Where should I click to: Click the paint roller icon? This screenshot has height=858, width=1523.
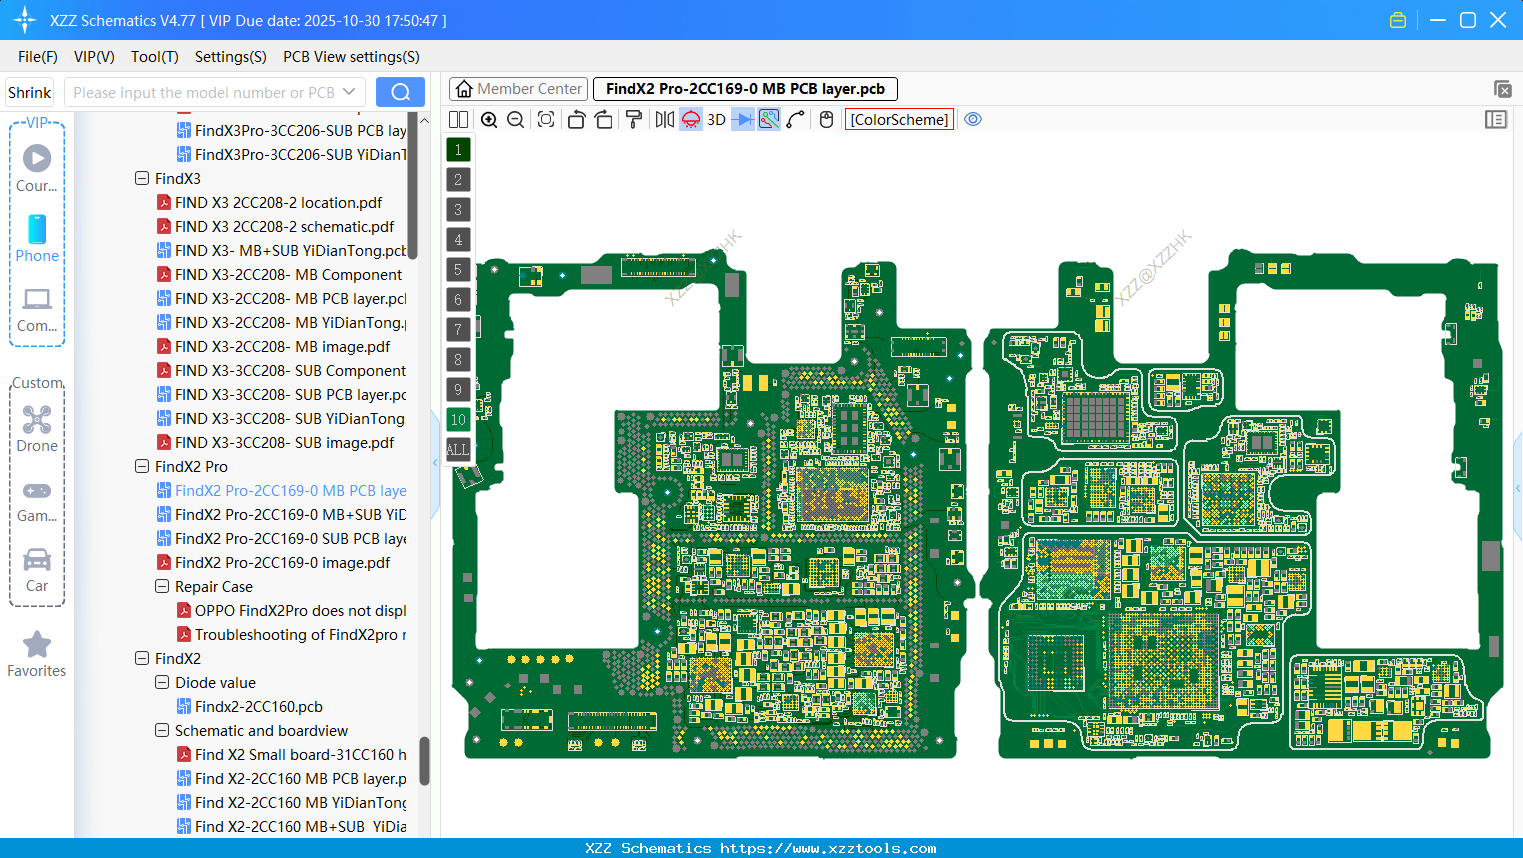pyautogui.click(x=634, y=120)
